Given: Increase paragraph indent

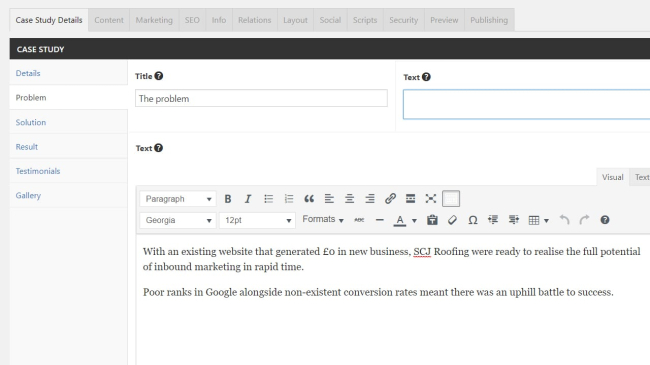Looking at the screenshot, I should [x=513, y=220].
